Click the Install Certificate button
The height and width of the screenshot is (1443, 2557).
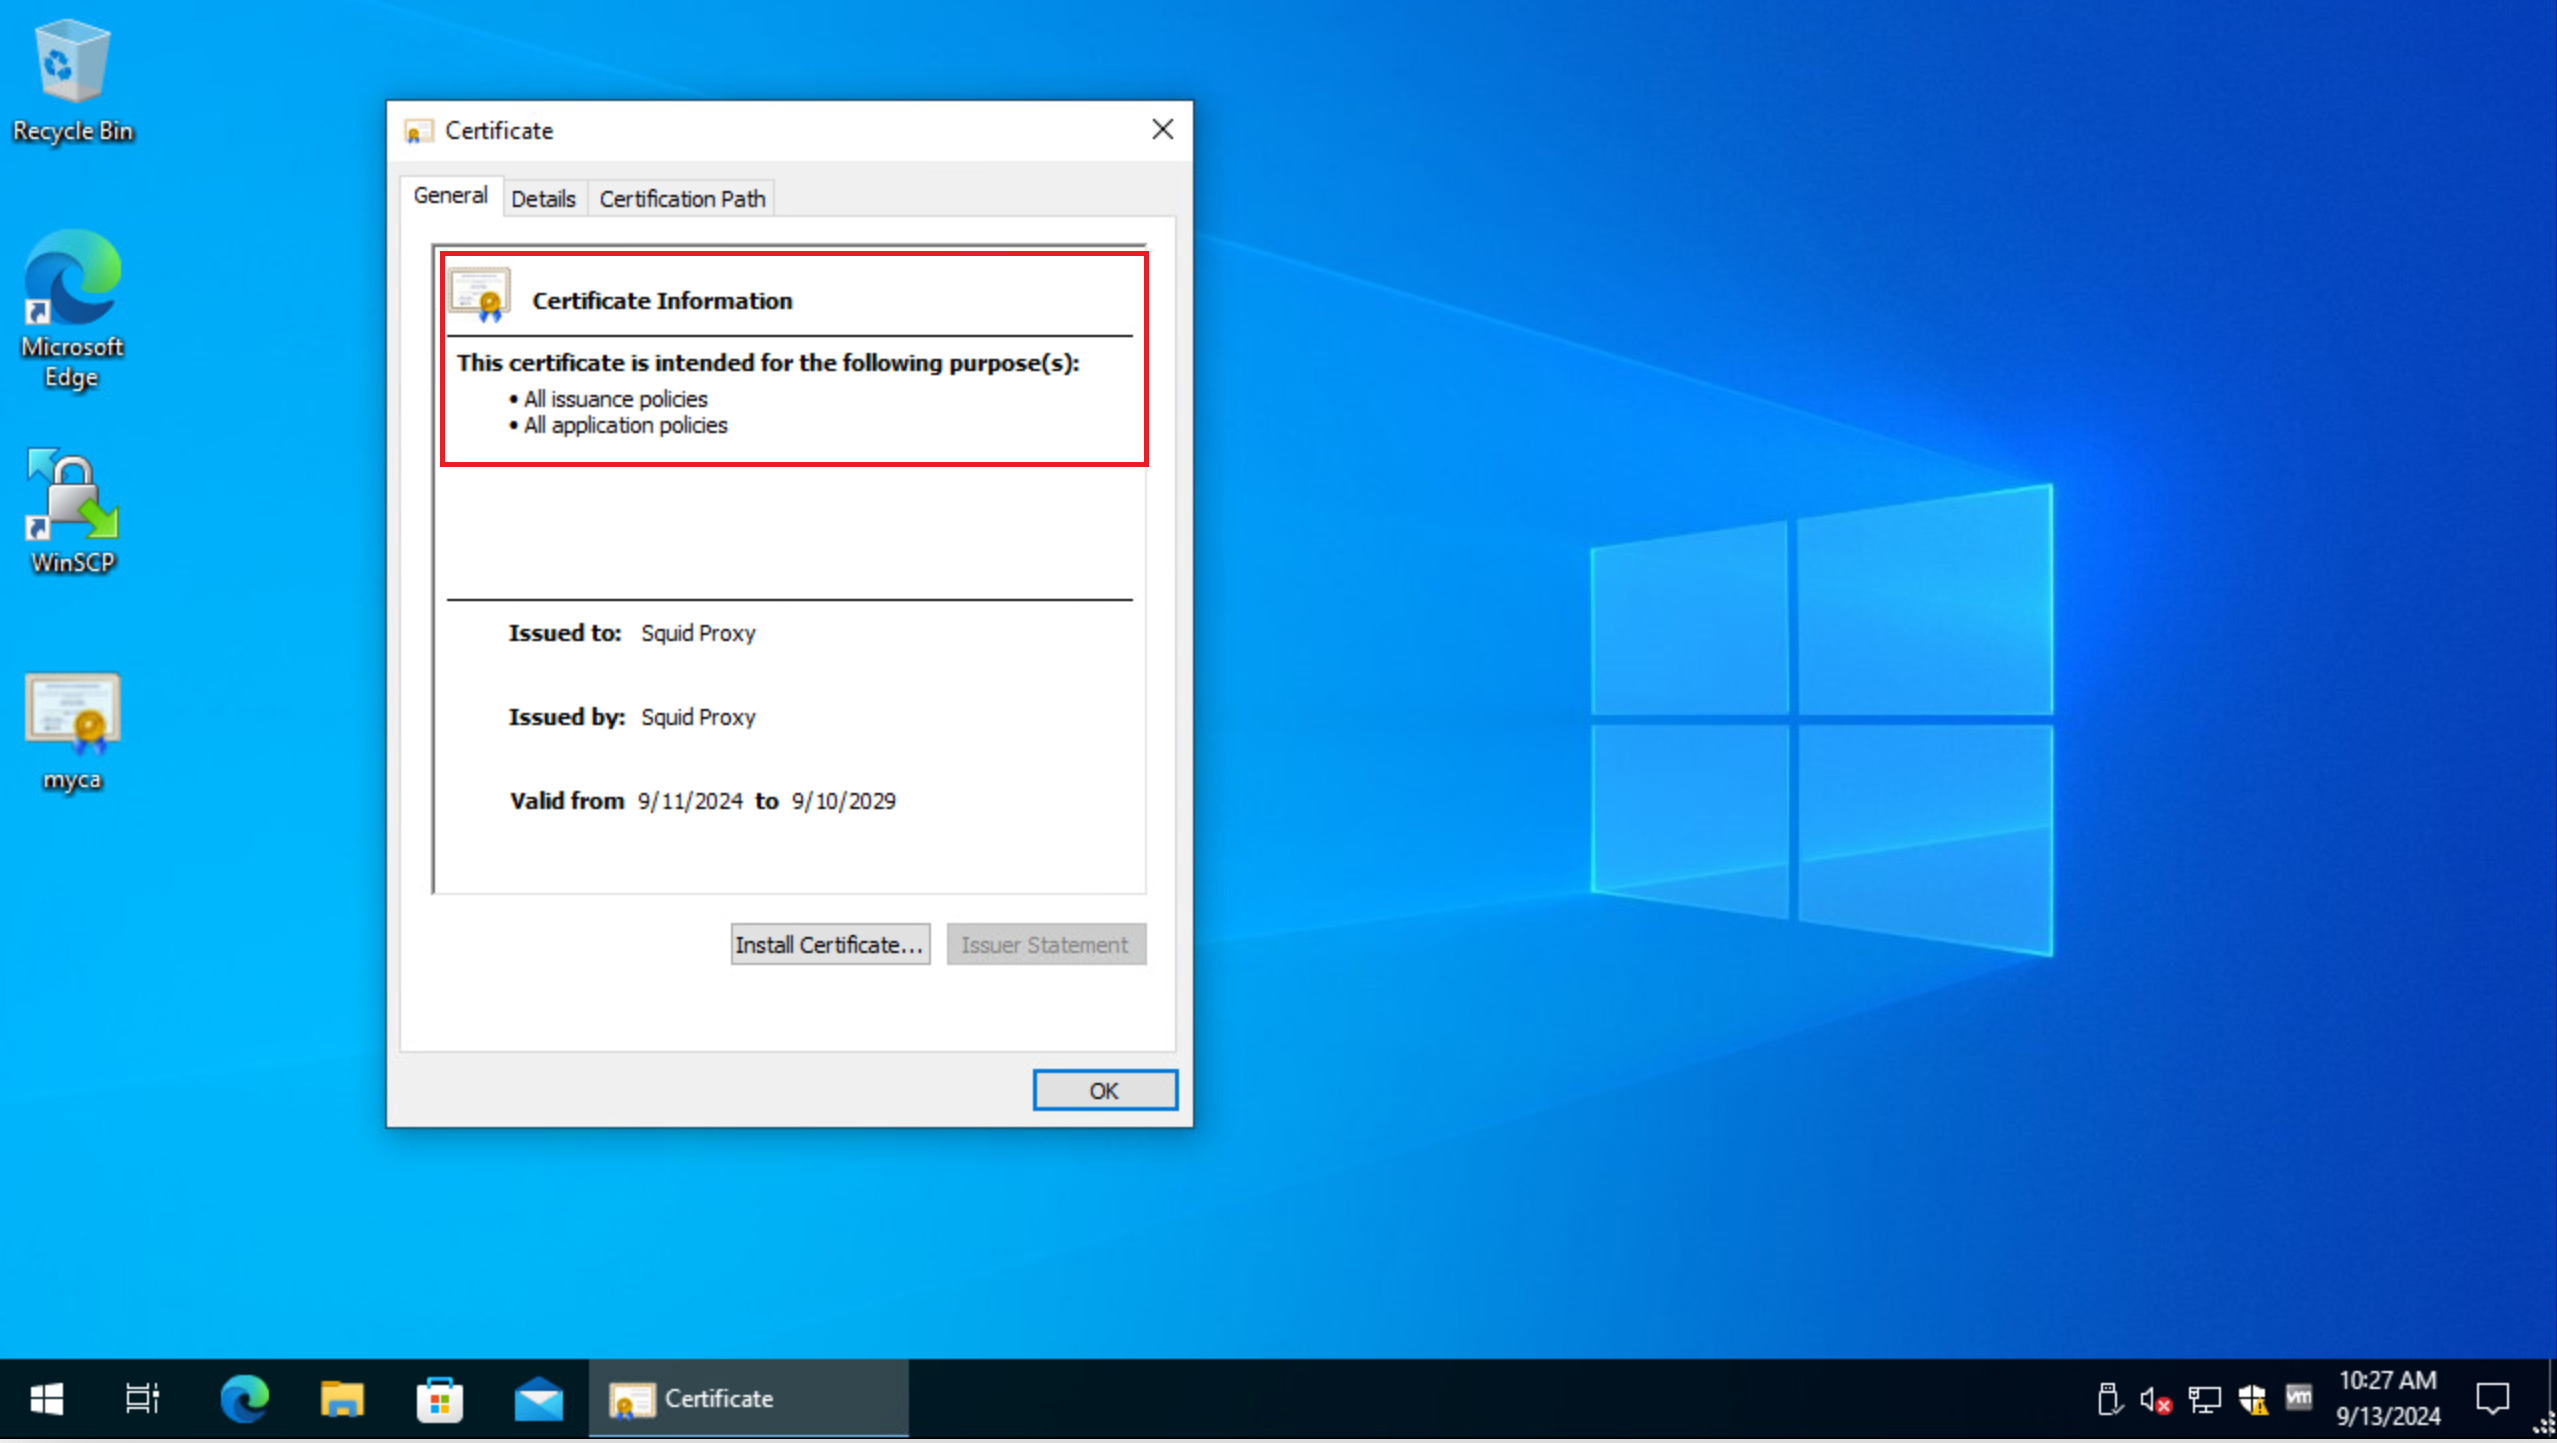(x=830, y=944)
